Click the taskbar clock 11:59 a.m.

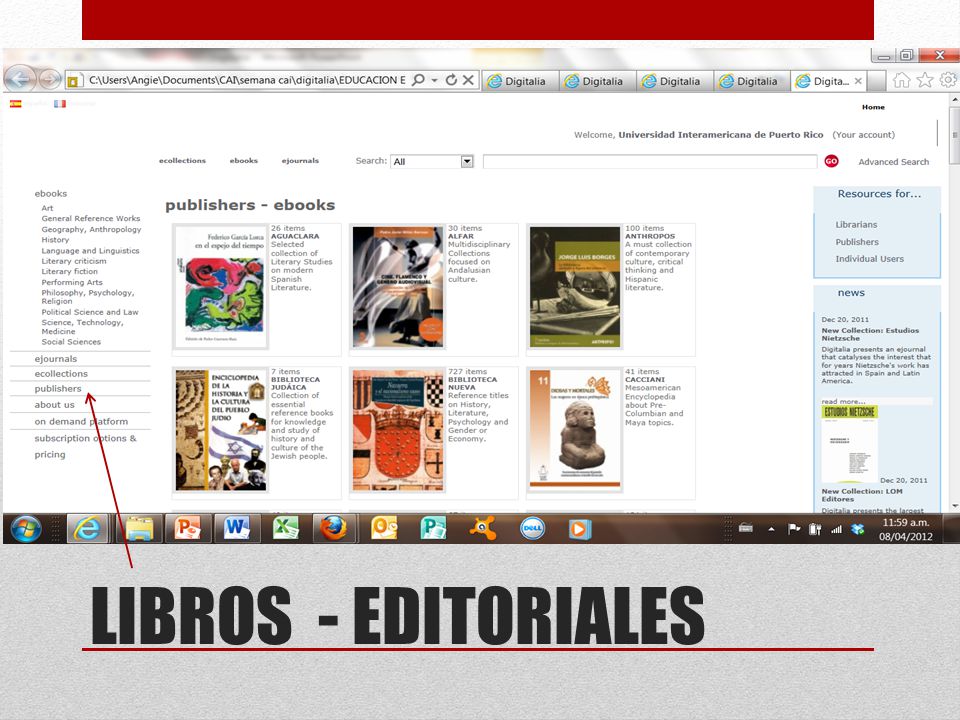click(x=906, y=523)
